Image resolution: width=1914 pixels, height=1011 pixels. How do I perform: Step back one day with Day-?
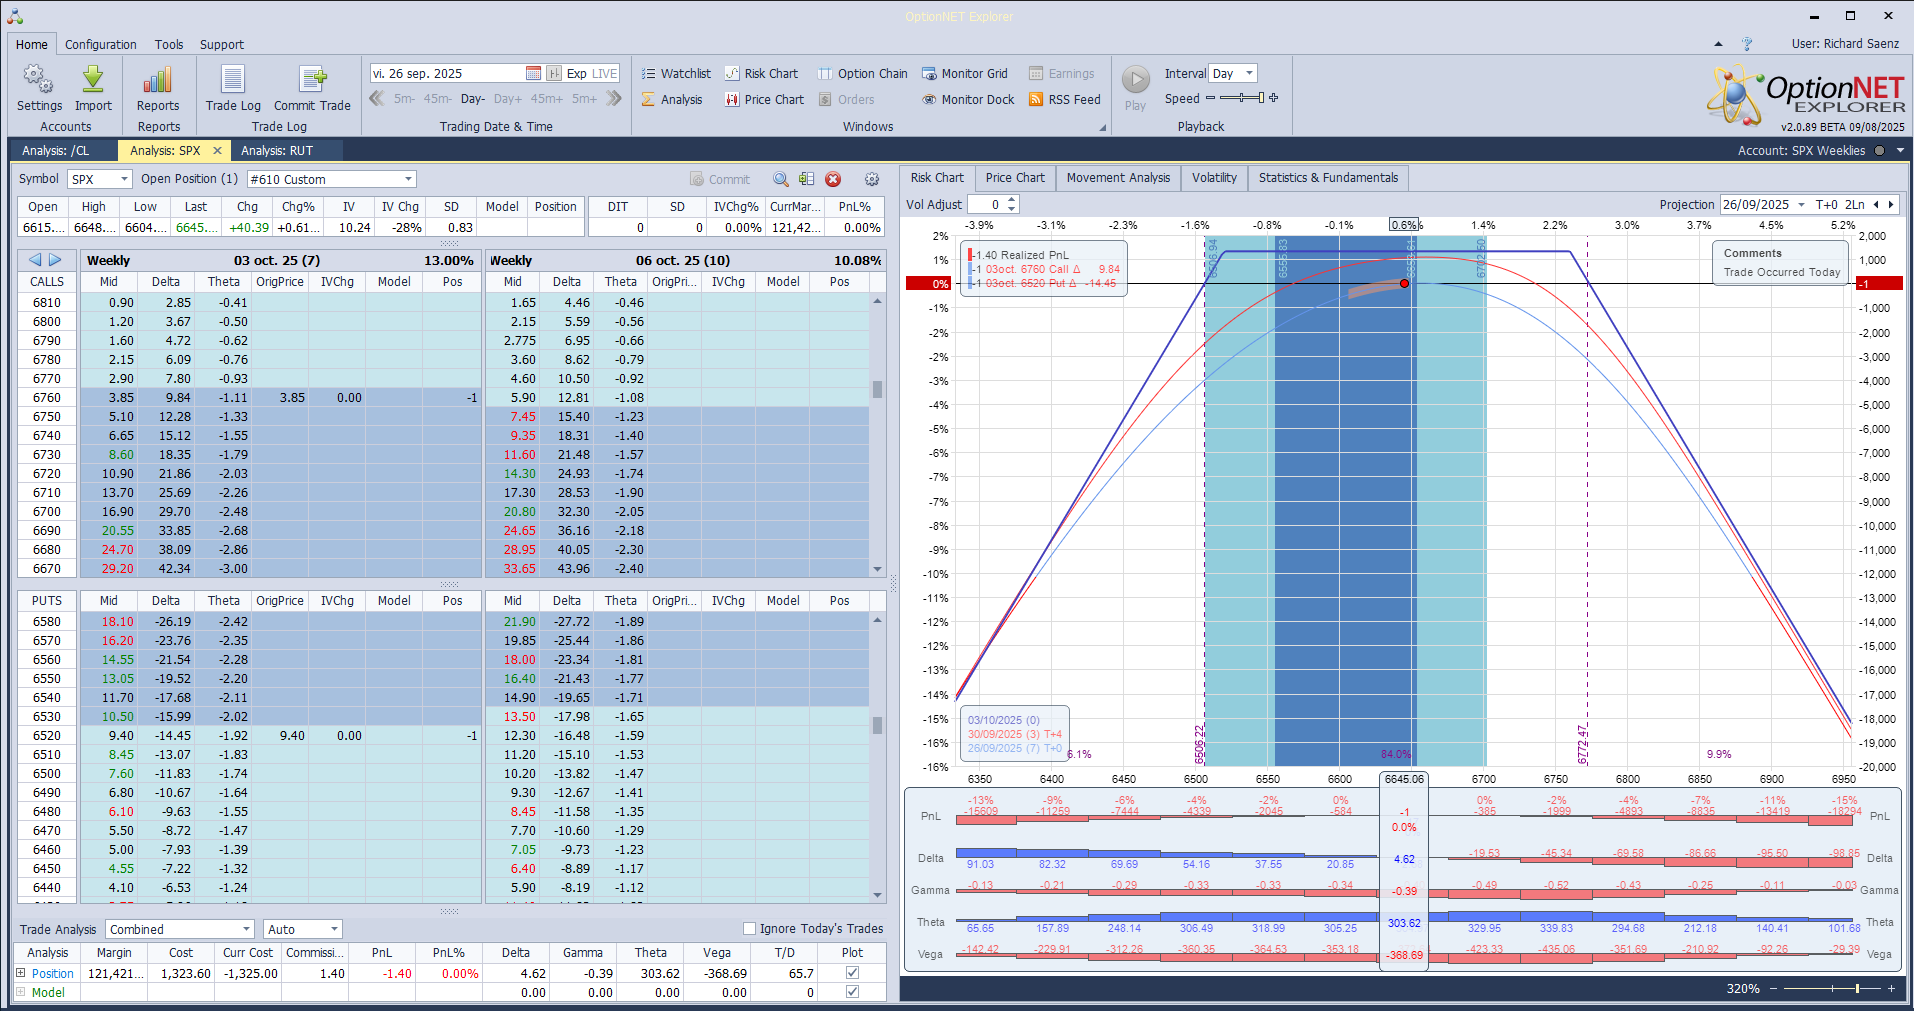pyautogui.click(x=473, y=99)
